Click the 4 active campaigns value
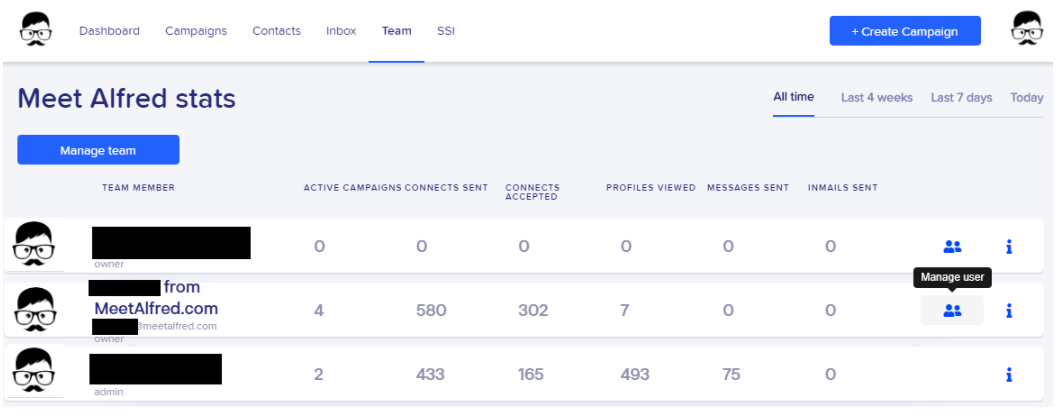This screenshot has width=1056, height=413. pos(319,311)
